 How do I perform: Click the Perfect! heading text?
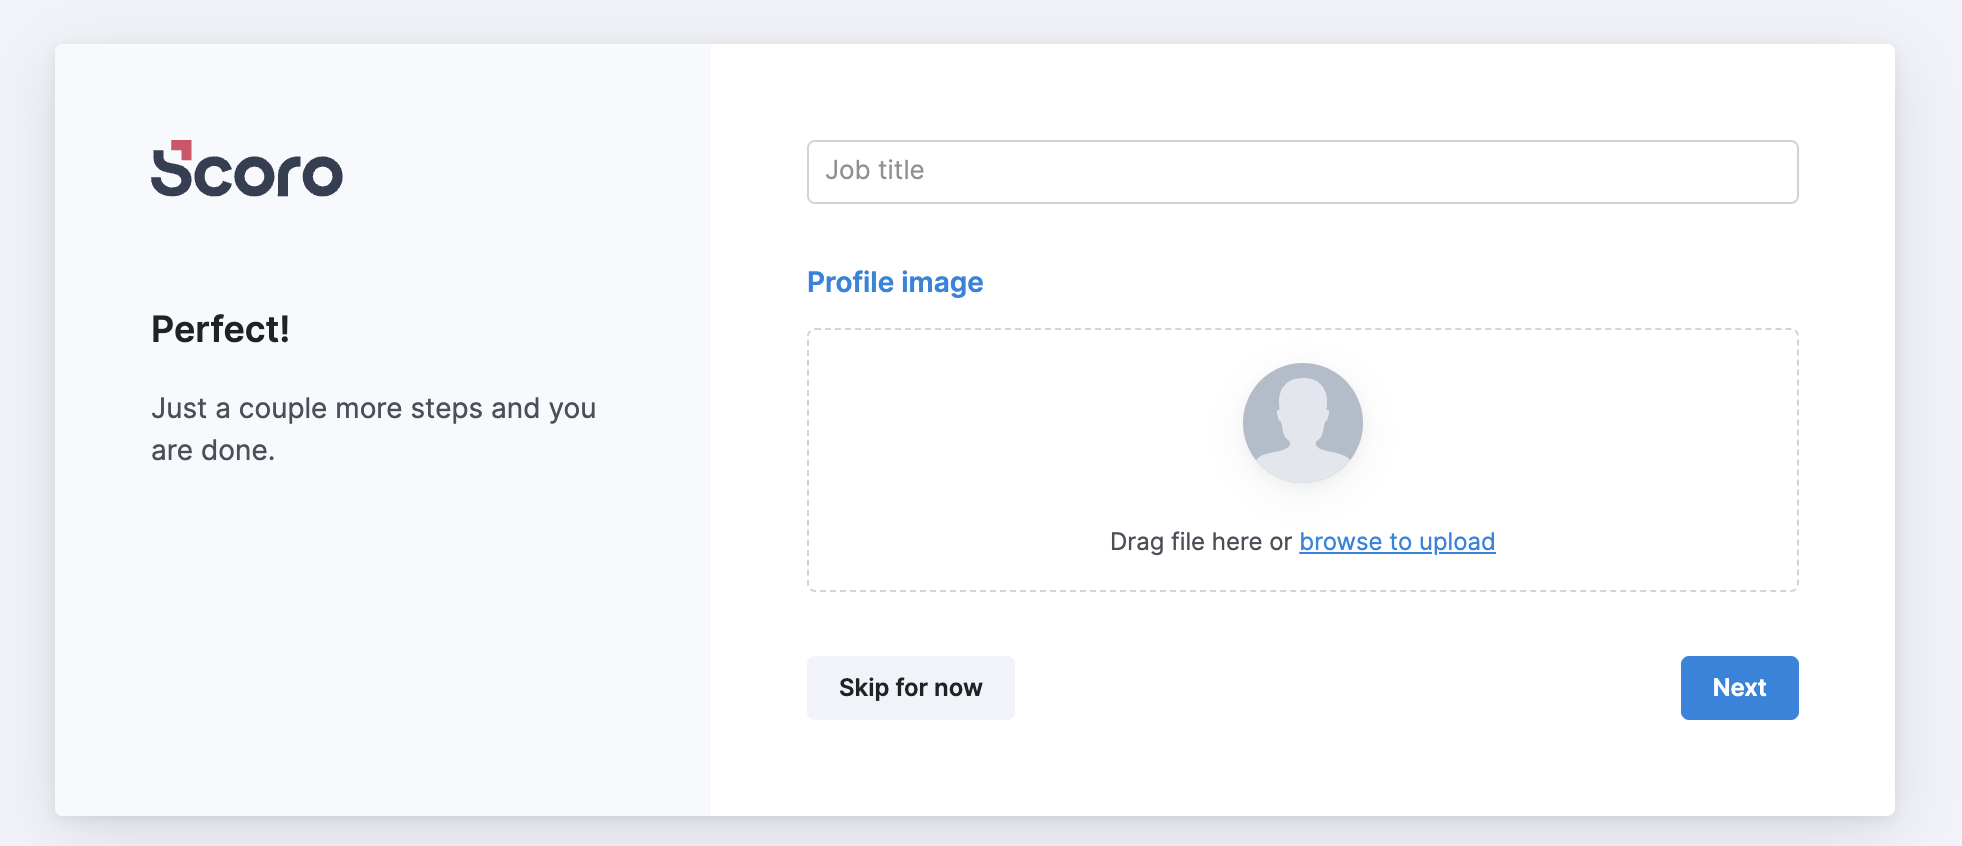pyautogui.click(x=220, y=329)
